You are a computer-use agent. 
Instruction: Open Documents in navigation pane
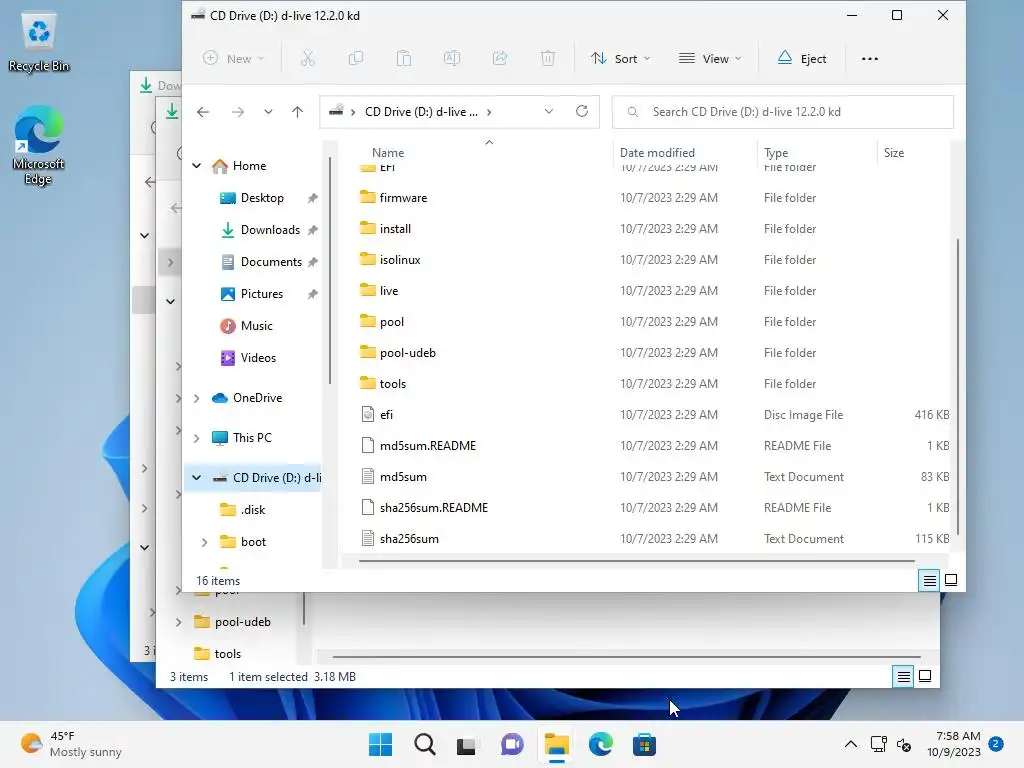[270, 262]
